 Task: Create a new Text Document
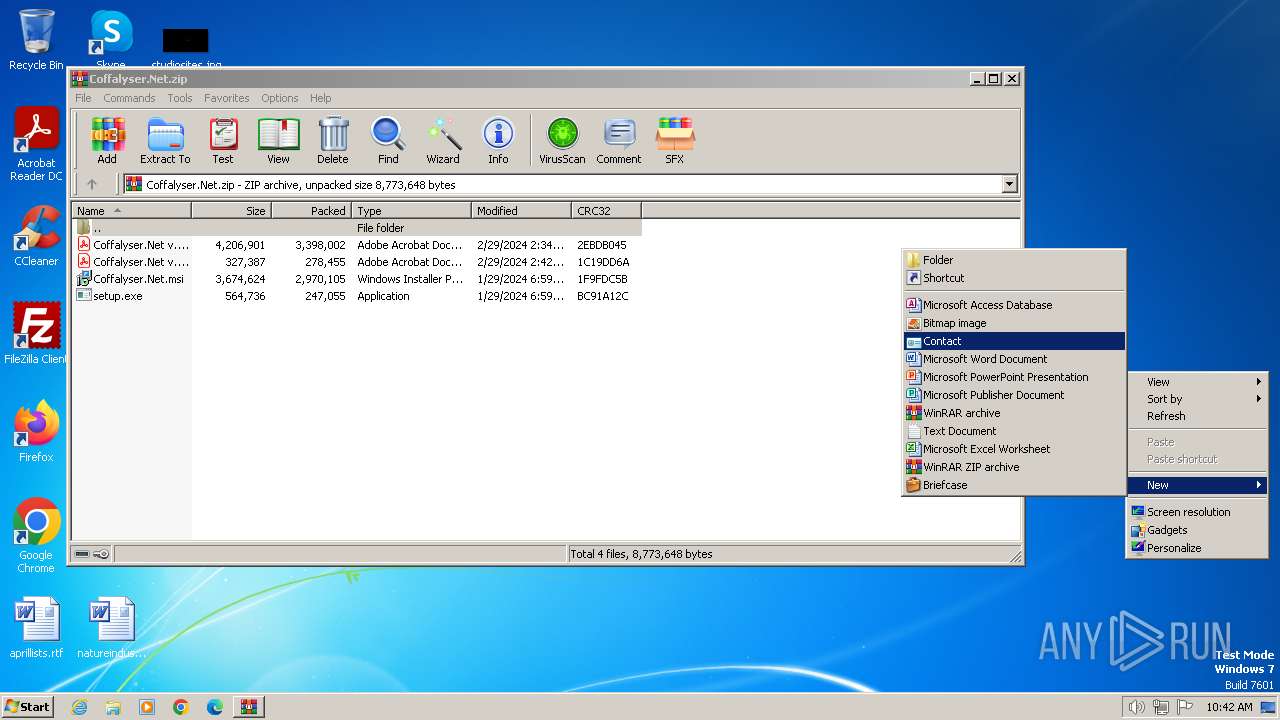click(1014, 431)
